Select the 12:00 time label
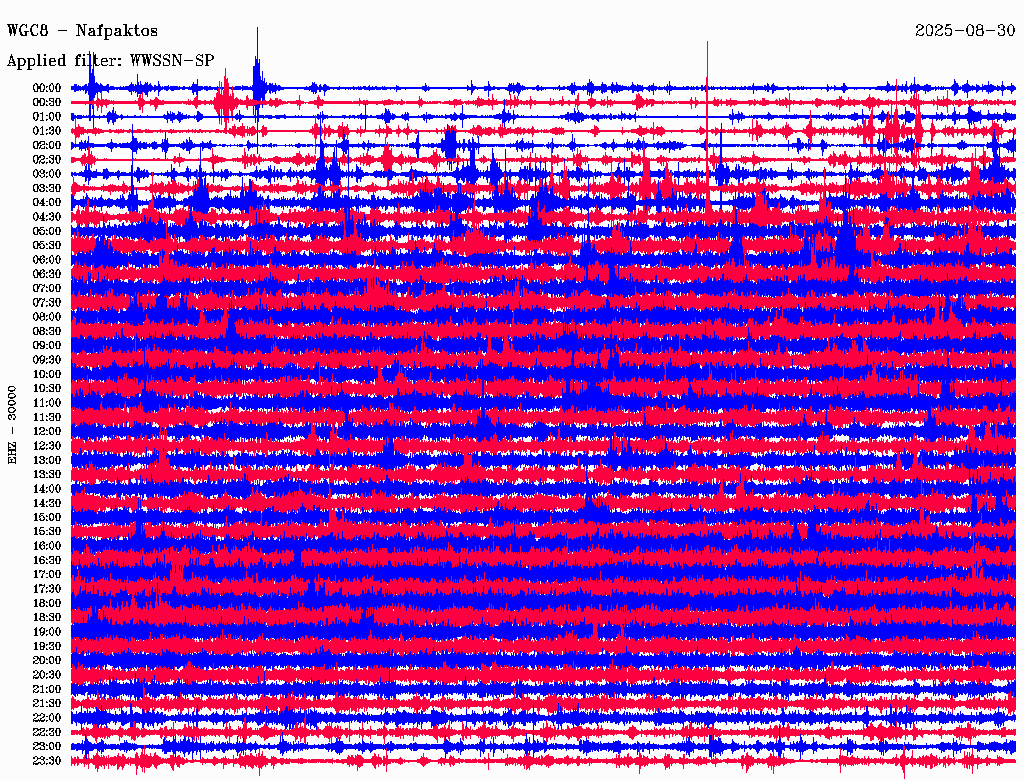 coord(47,431)
